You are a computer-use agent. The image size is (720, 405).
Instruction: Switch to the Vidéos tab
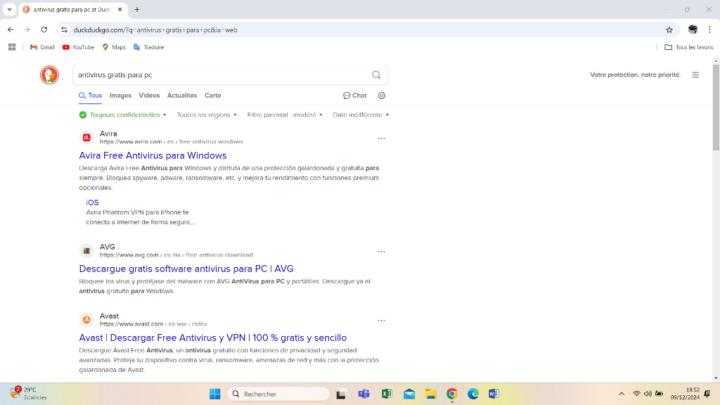click(149, 96)
